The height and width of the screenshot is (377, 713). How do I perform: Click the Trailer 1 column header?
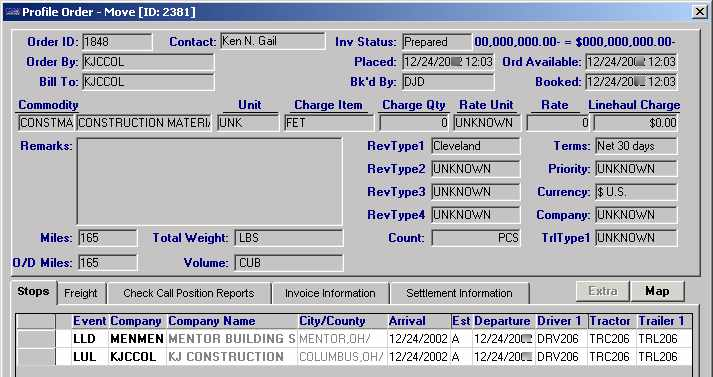coord(664,321)
